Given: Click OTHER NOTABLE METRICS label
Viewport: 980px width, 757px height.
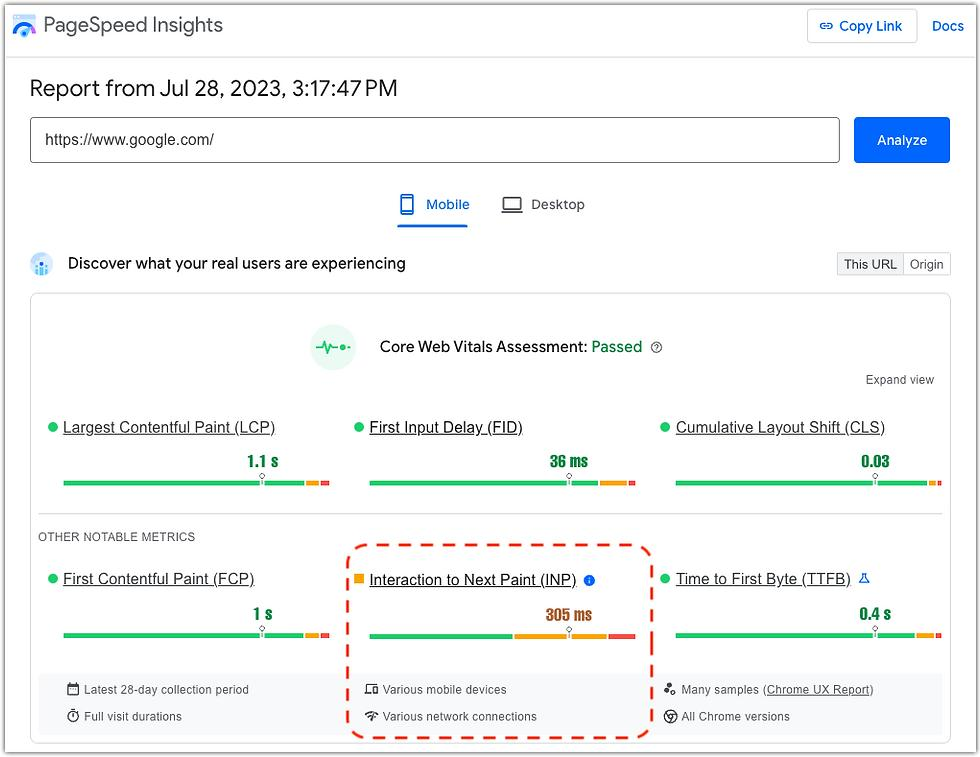Looking at the screenshot, I should point(116,537).
